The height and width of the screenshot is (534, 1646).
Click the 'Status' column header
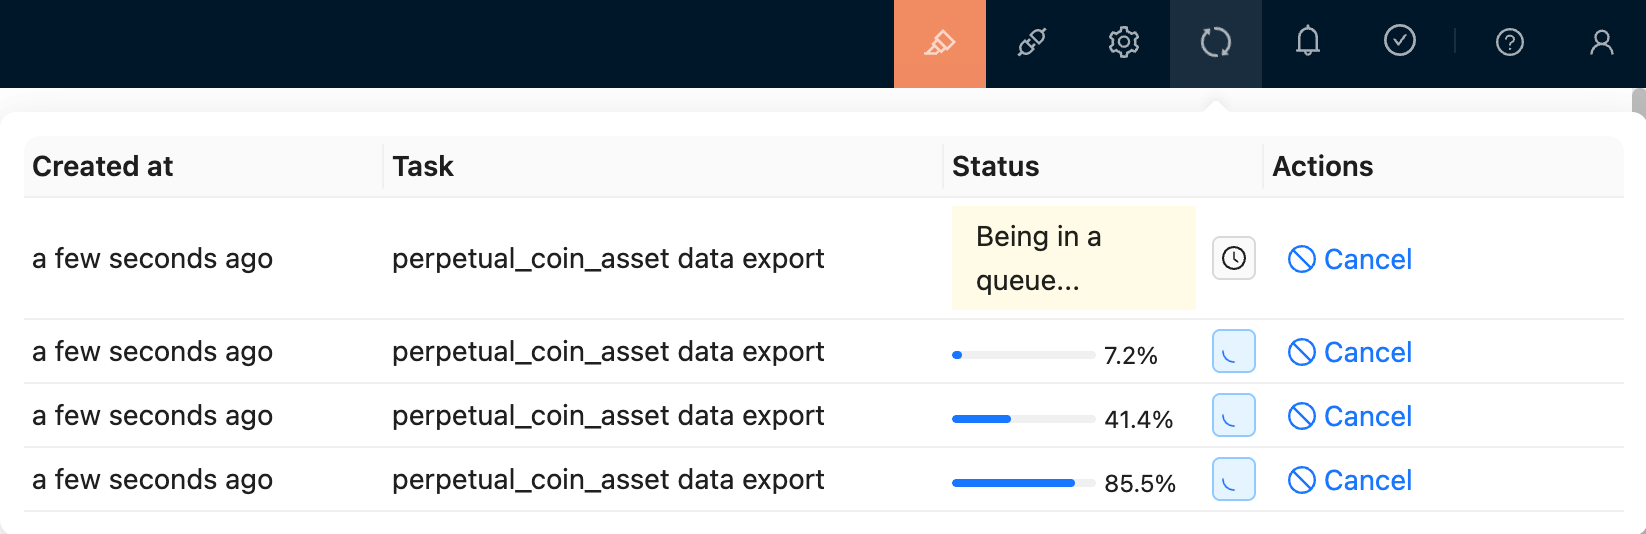(995, 166)
